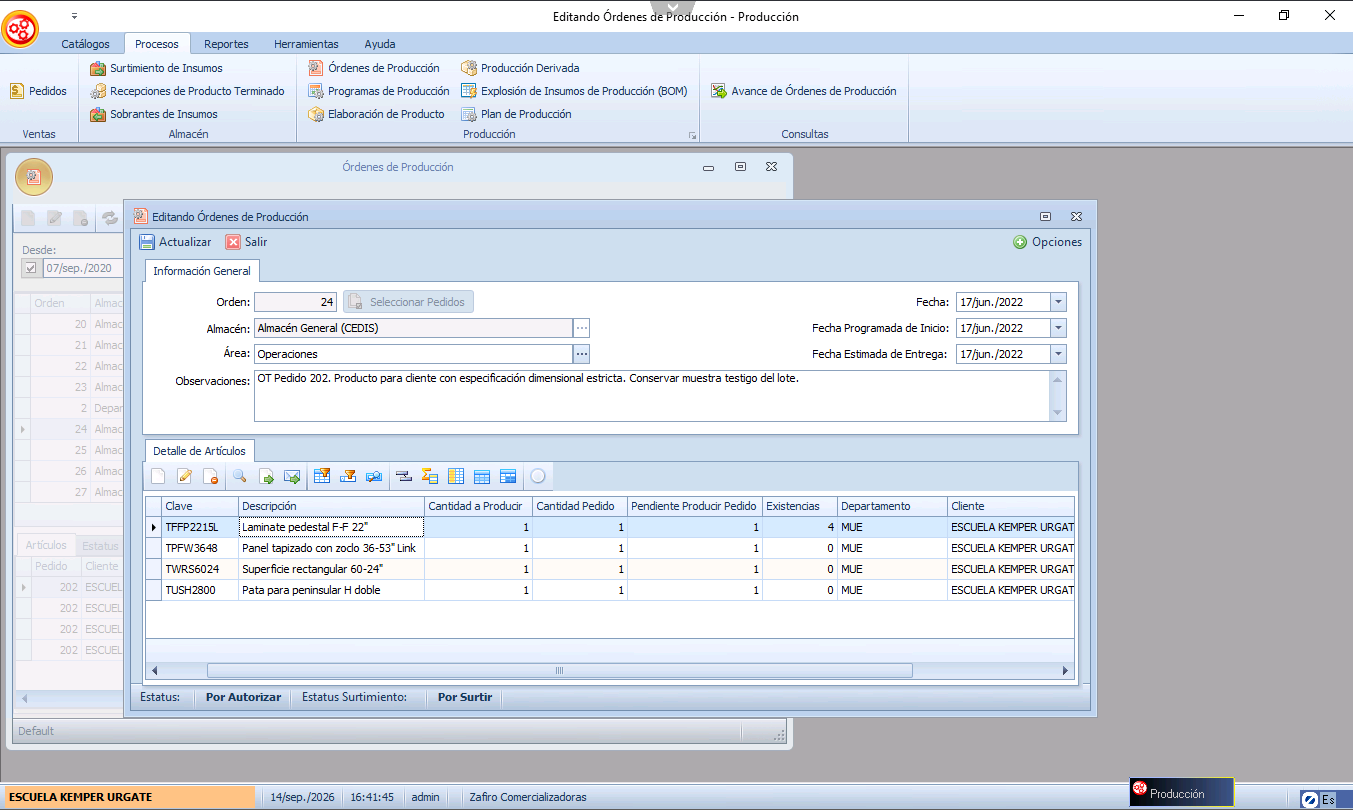Screen dimensions: 1353x810
Task: Open Área lookup ellipsis button
Action: 582,354
